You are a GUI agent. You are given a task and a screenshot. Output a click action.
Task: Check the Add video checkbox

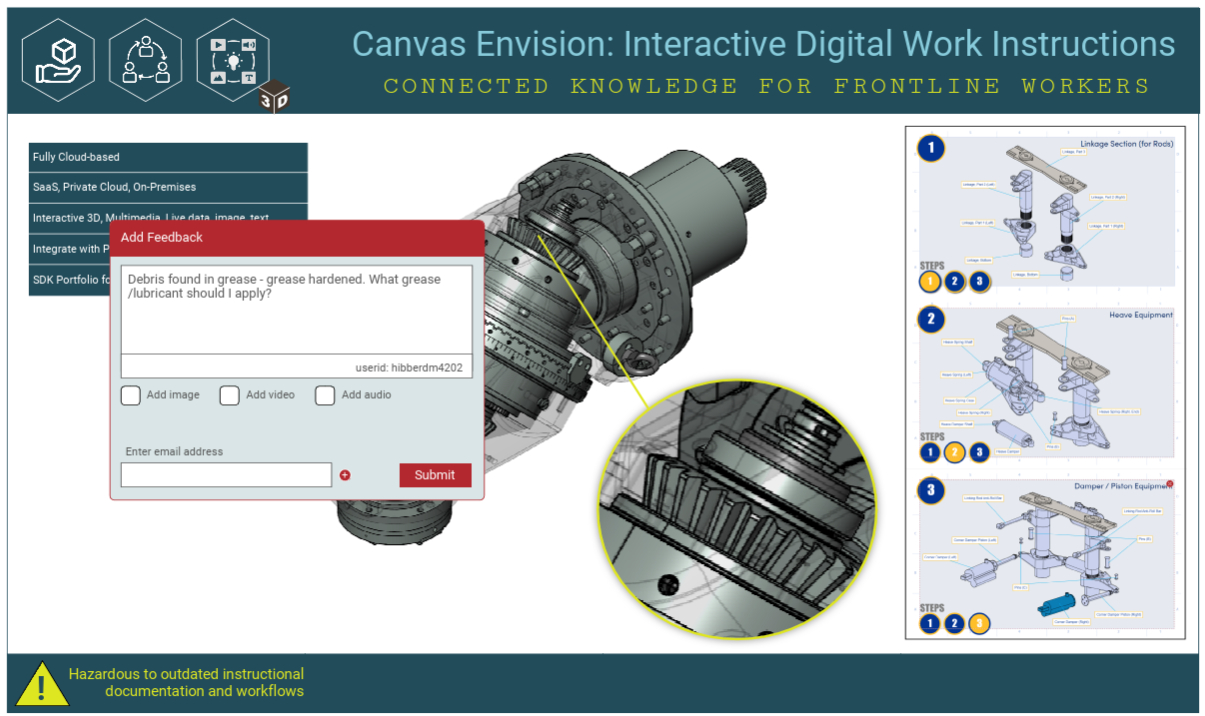click(x=230, y=395)
